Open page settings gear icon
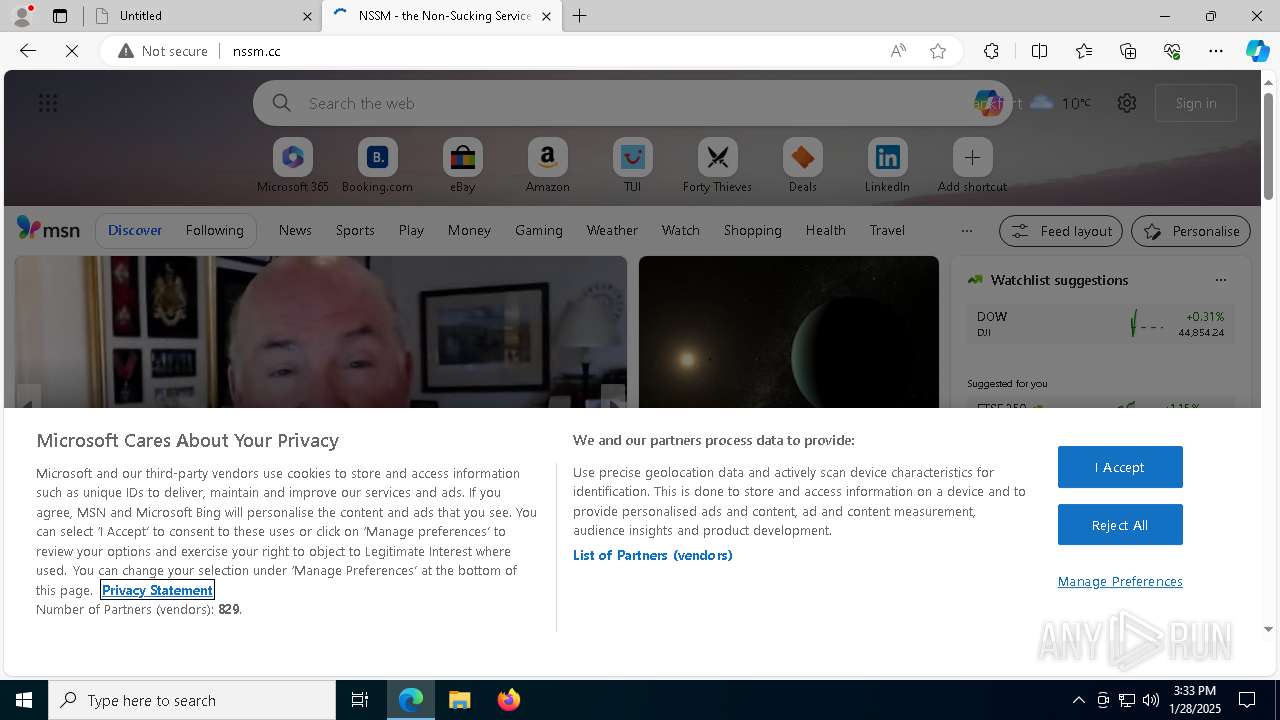This screenshot has height=720, width=1280. coord(1127,103)
